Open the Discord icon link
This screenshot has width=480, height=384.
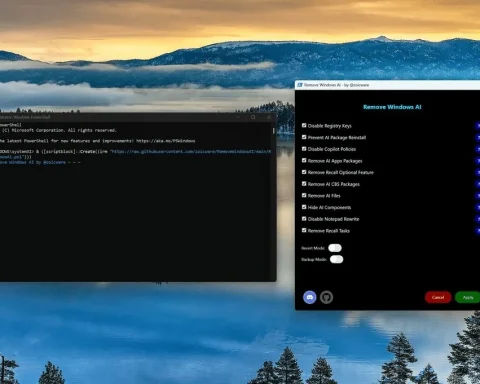[x=310, y=297]
